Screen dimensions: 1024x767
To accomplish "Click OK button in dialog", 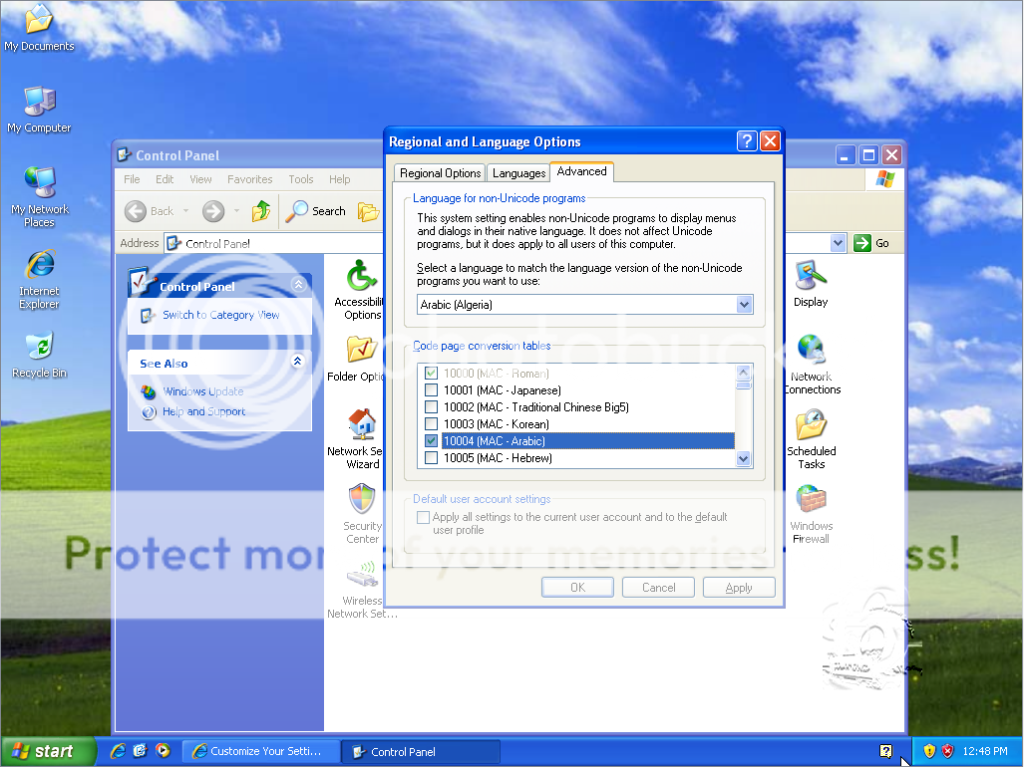I will [x=577, y=587].
